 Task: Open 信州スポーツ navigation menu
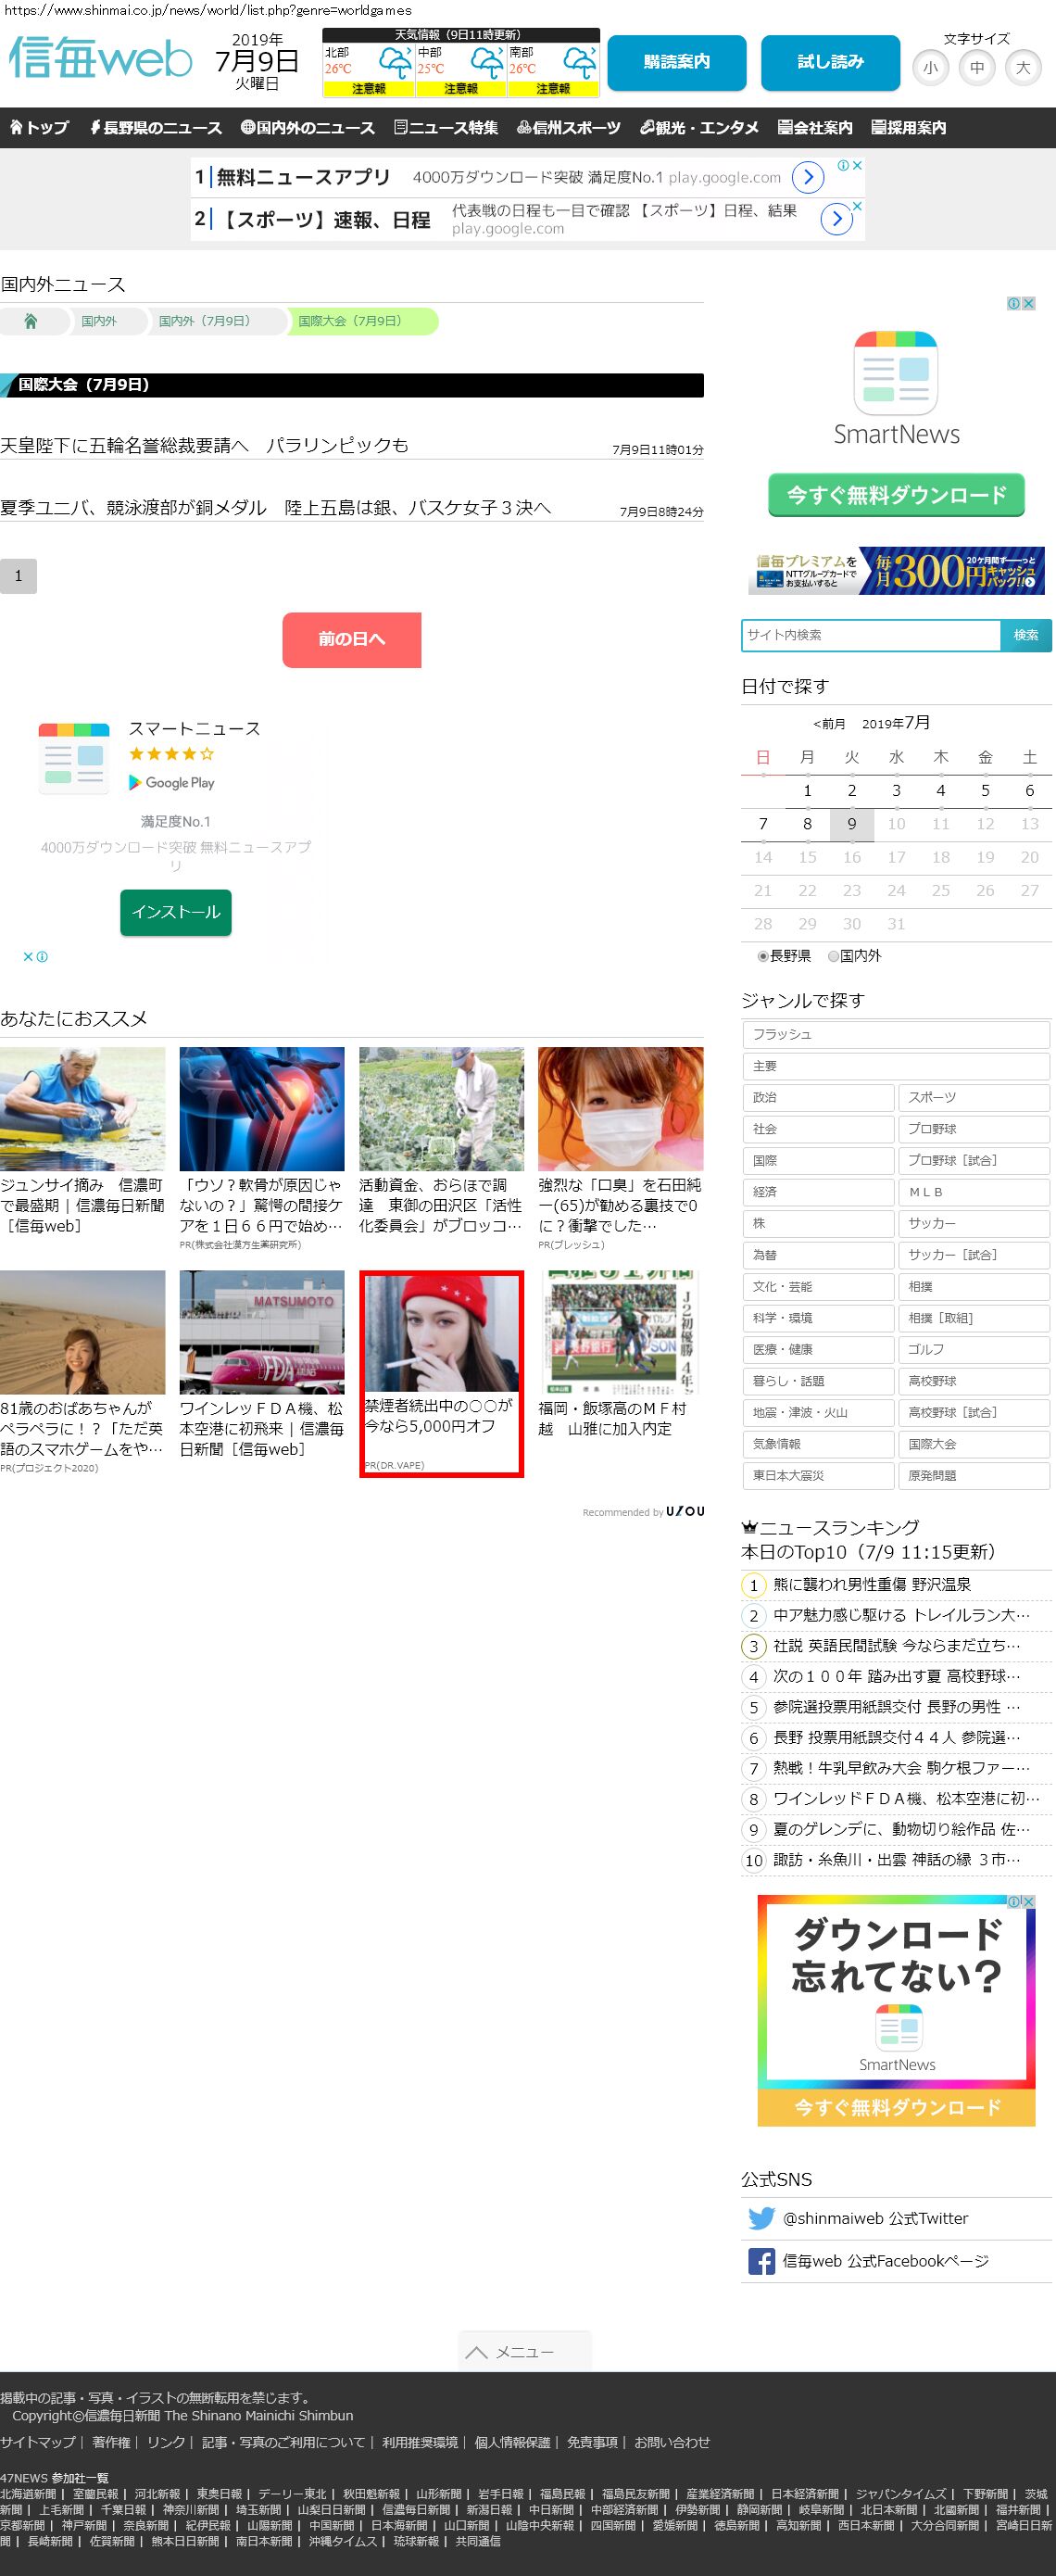569,128
